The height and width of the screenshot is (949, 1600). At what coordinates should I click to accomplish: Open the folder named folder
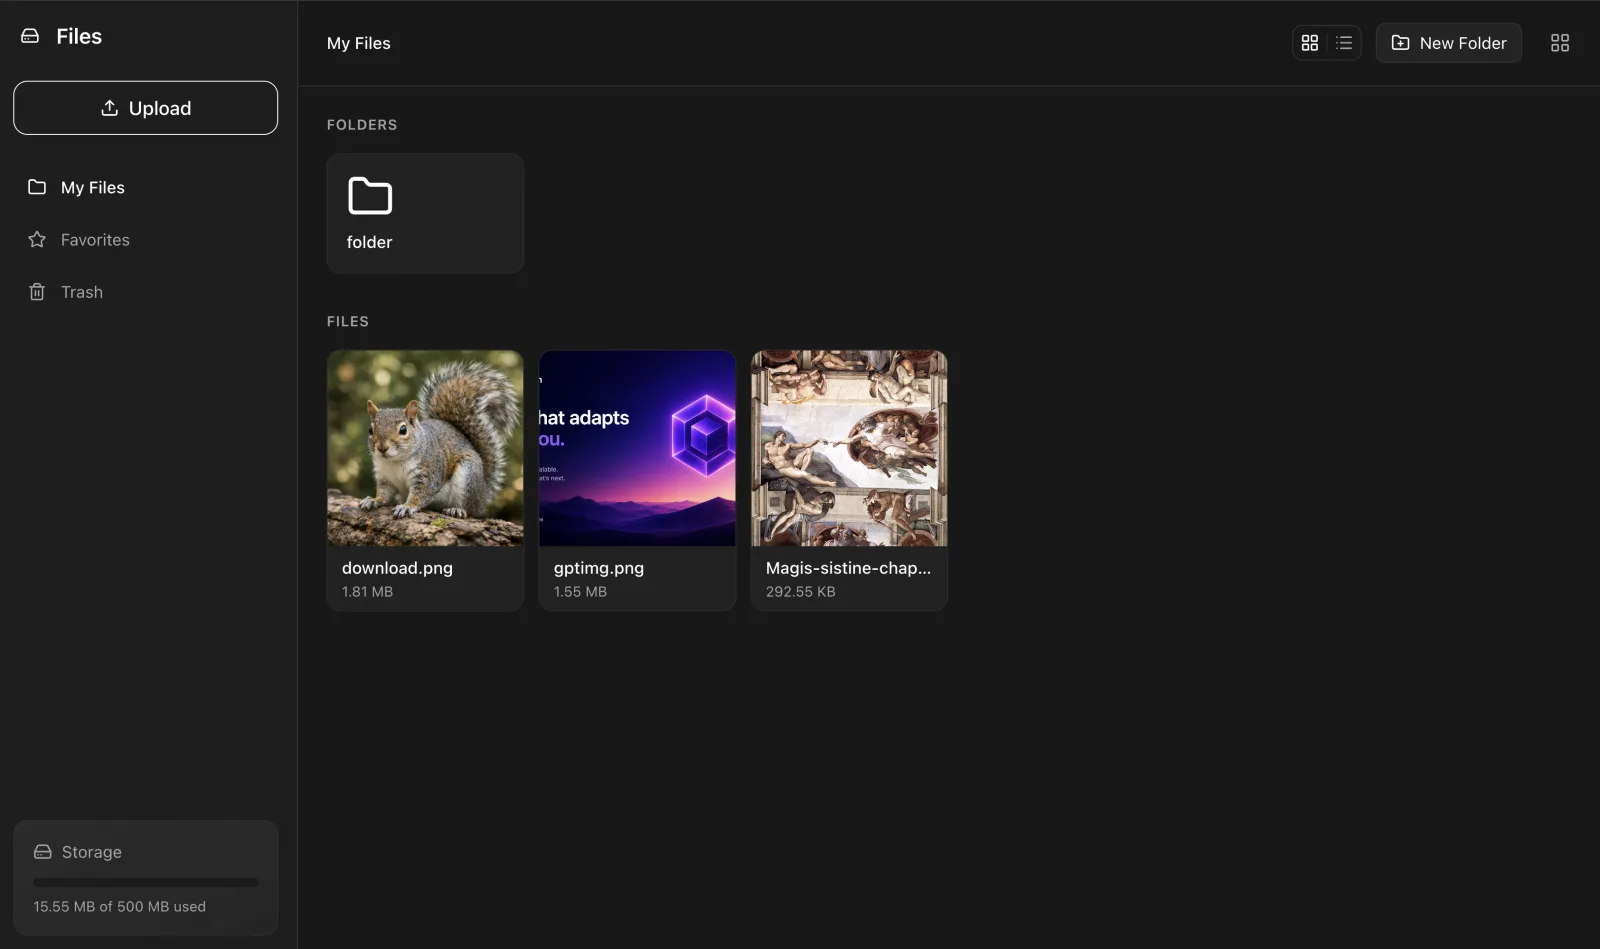(x=425, y=213)
